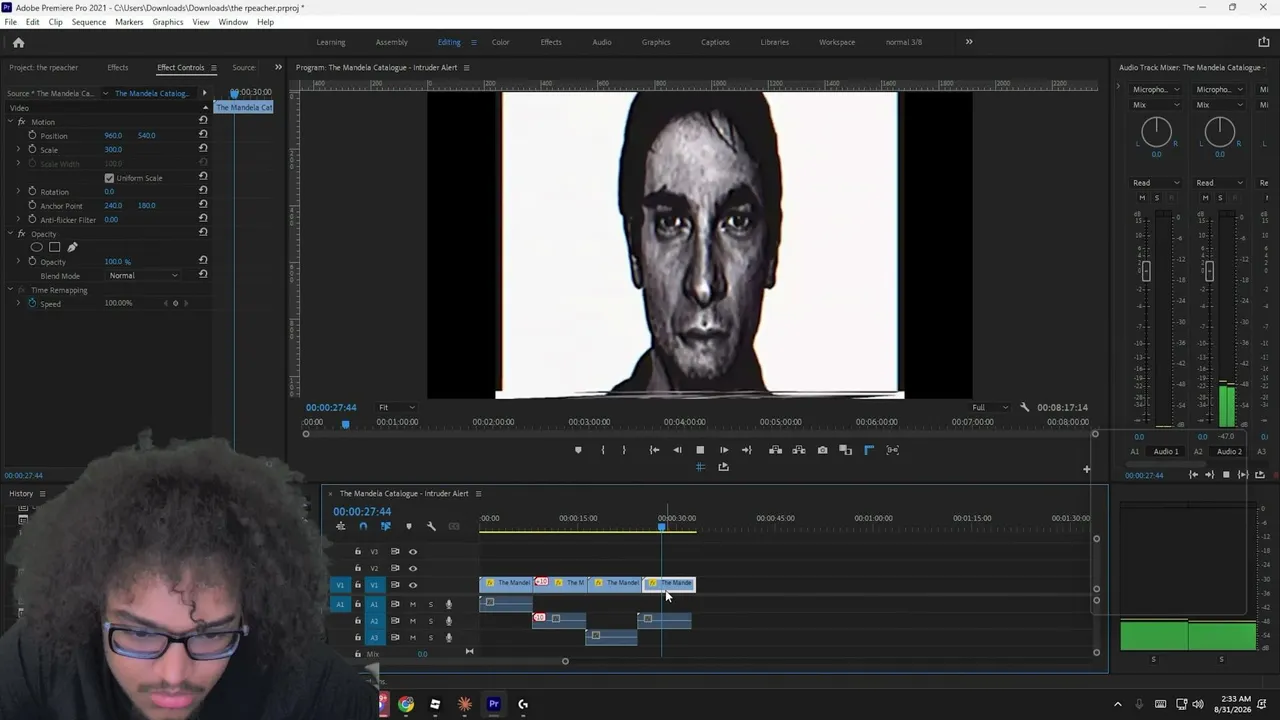
Task: Switch to the Color workspace
Action: tap(501, 42)
